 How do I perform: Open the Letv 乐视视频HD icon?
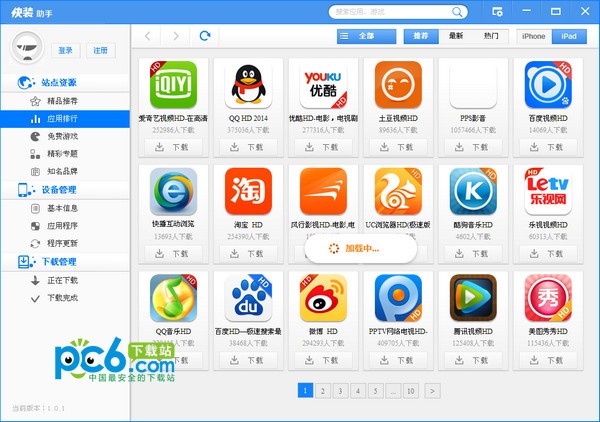click(548, 191)
